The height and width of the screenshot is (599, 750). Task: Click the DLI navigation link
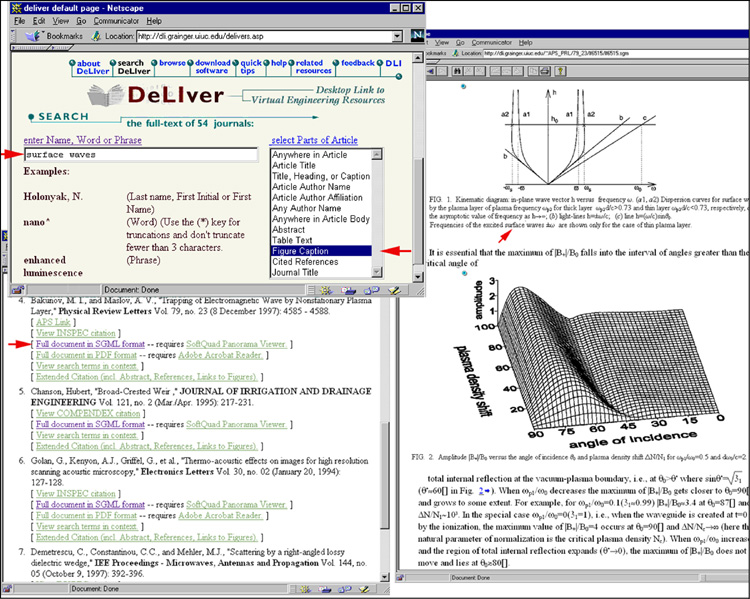(x=393, y=63)
